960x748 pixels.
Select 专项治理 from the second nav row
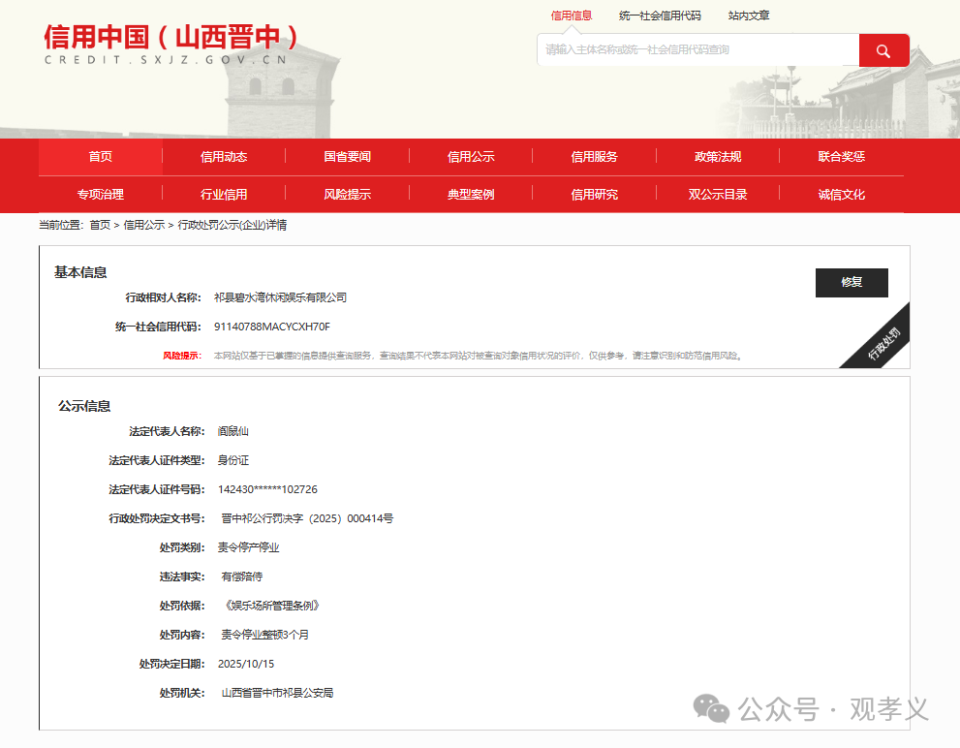[98, 193]
